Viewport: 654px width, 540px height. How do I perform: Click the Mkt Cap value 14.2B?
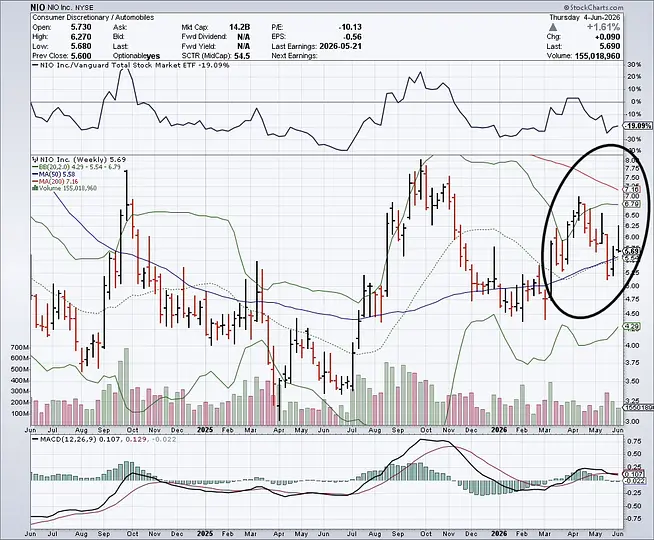click(x=239, y=27)
